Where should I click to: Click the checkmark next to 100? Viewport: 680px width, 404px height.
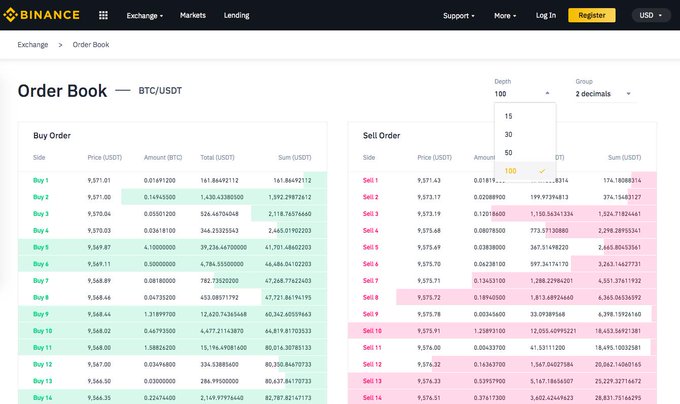[542, 171]
